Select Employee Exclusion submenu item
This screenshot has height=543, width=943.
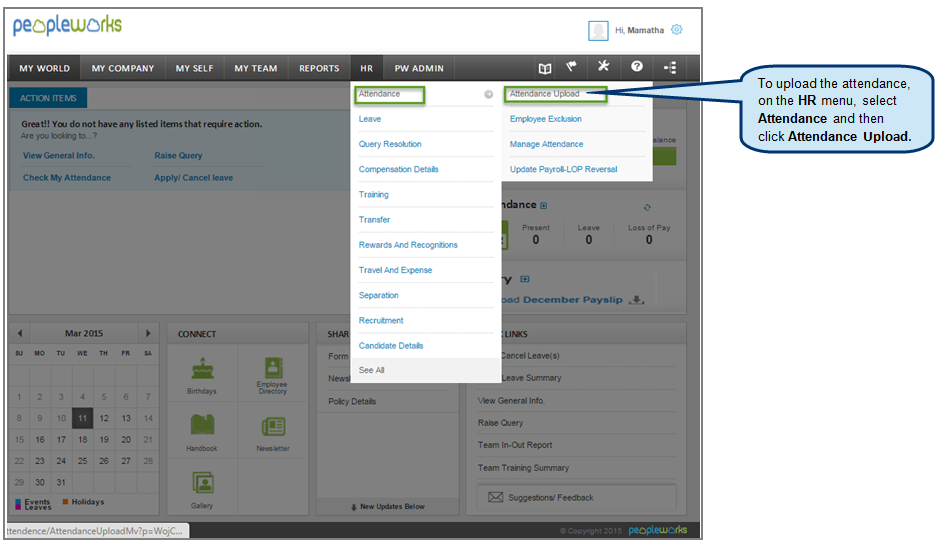point(545,119)
